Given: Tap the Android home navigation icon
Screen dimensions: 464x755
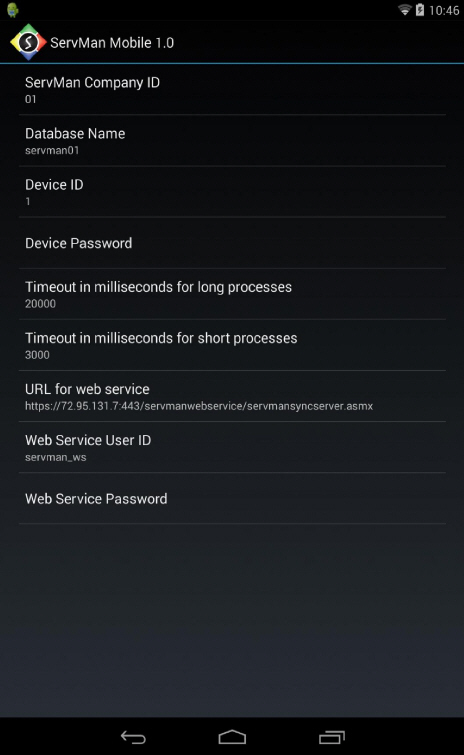Looking at the screenshot, I should coord(232,737).
